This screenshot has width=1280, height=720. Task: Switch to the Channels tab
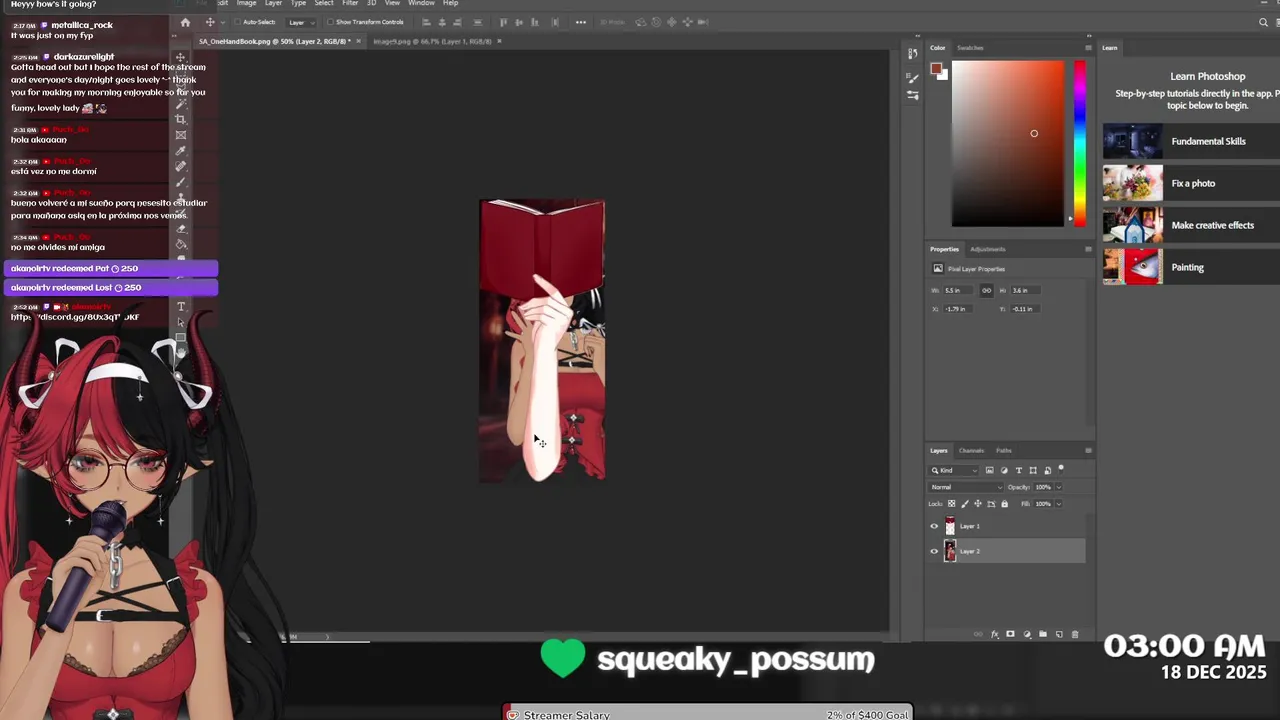pyautogui.click(x=971, y=450)
